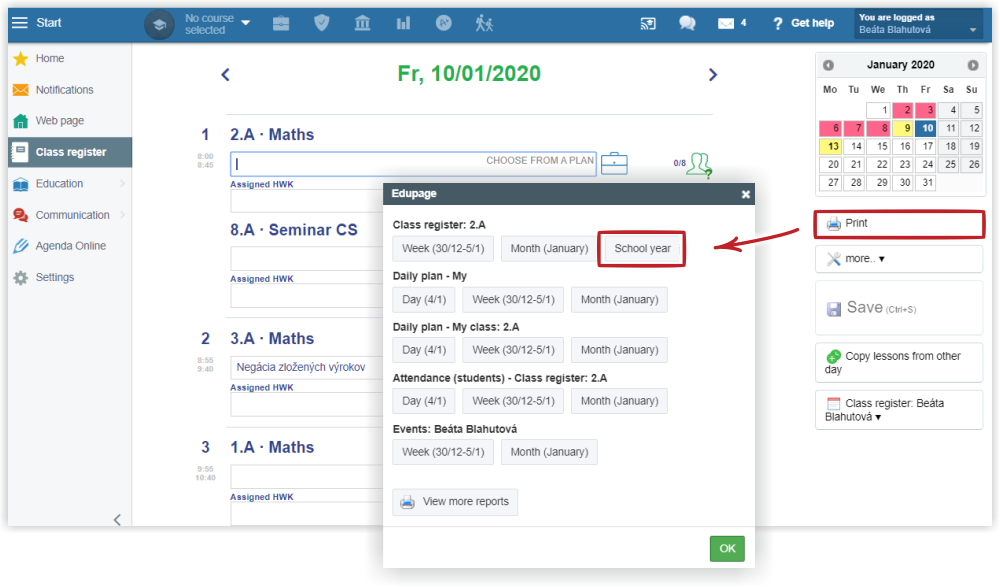The image size is (1000, 587).
Task: Click the graduation cap course icon
Action: (159, 24)
